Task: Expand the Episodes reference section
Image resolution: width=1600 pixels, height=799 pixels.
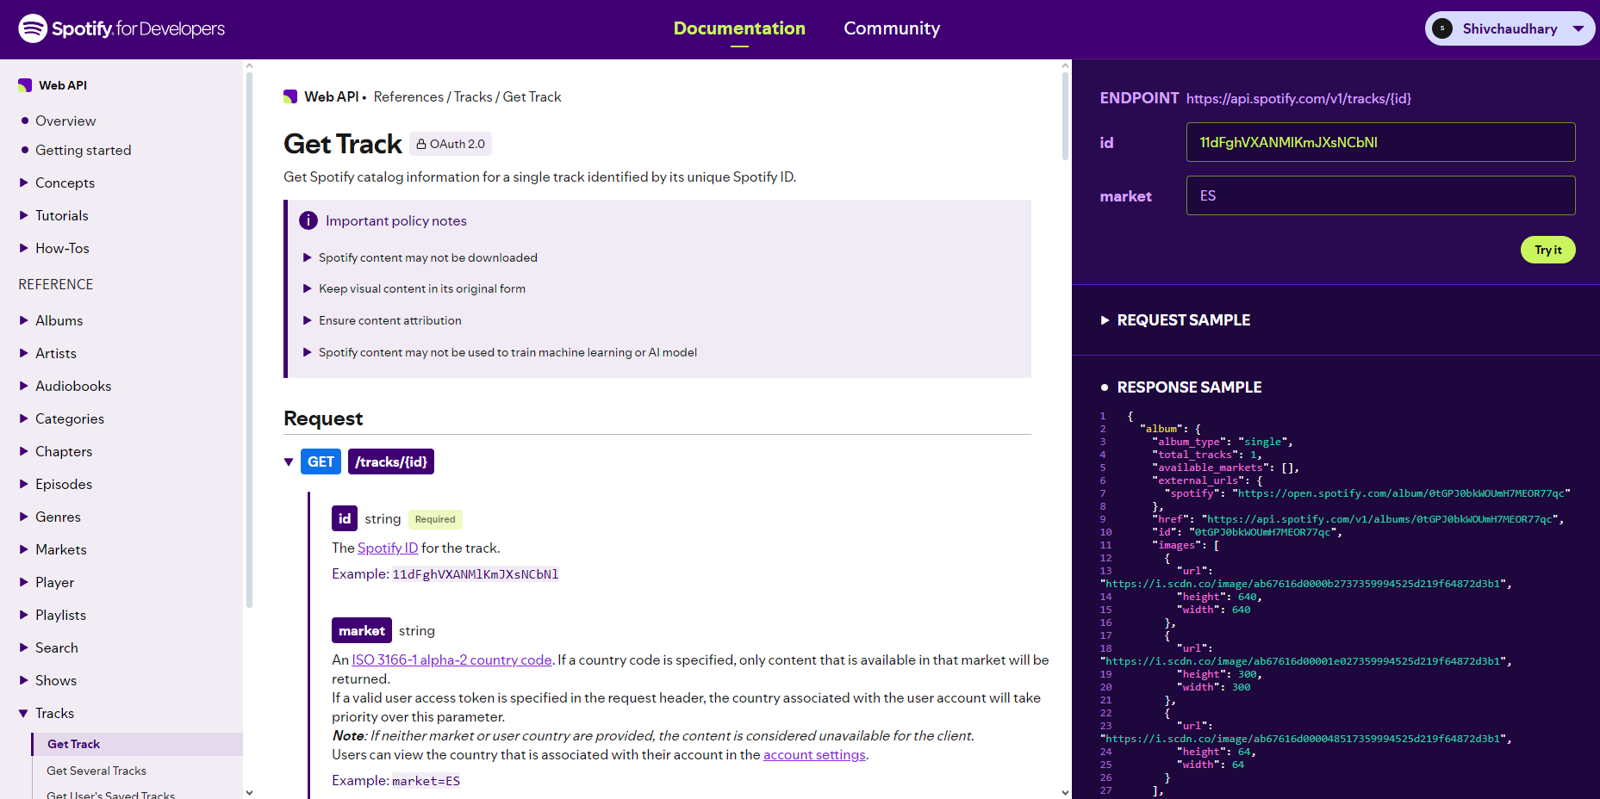Action: [55, 484]
